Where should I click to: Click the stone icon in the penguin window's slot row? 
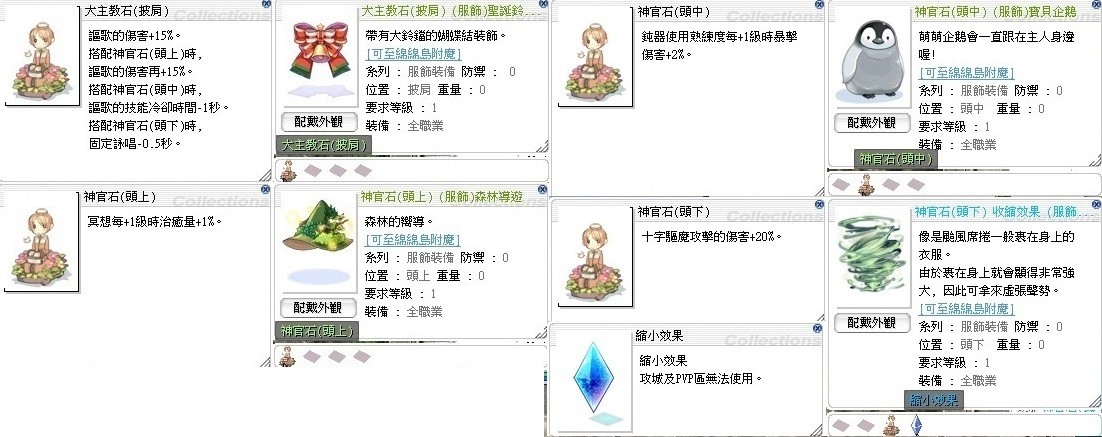tap(865, 186)
